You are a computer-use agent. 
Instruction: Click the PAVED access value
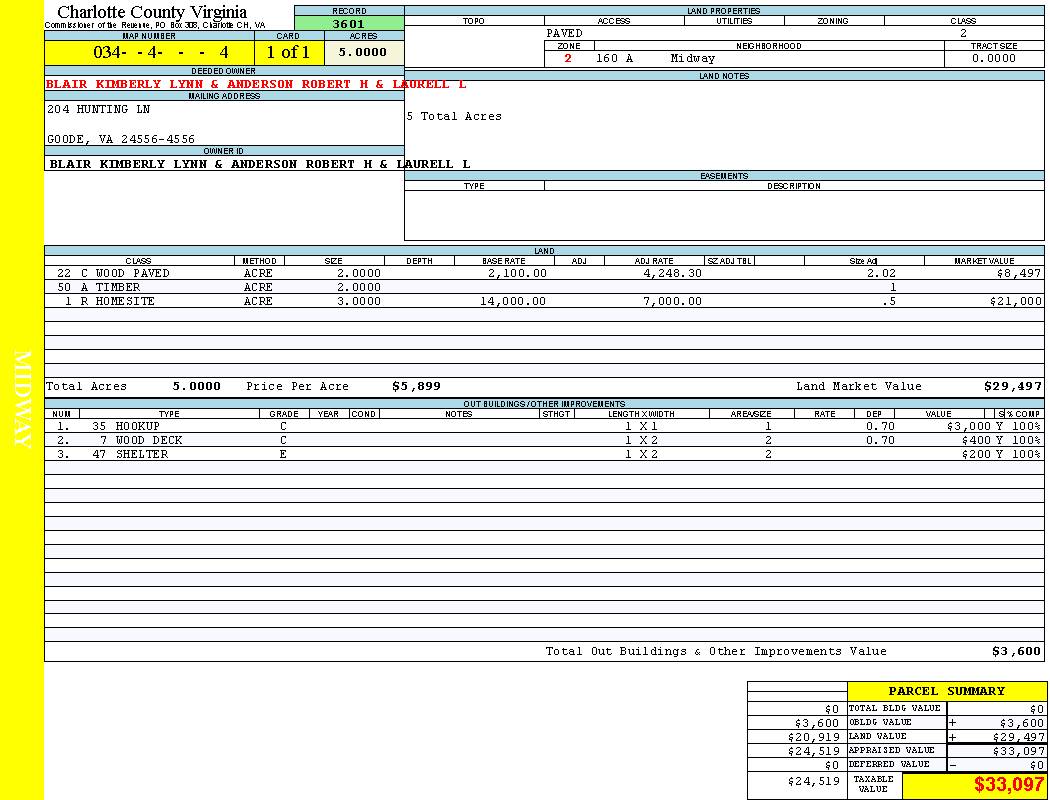(565, 33)
